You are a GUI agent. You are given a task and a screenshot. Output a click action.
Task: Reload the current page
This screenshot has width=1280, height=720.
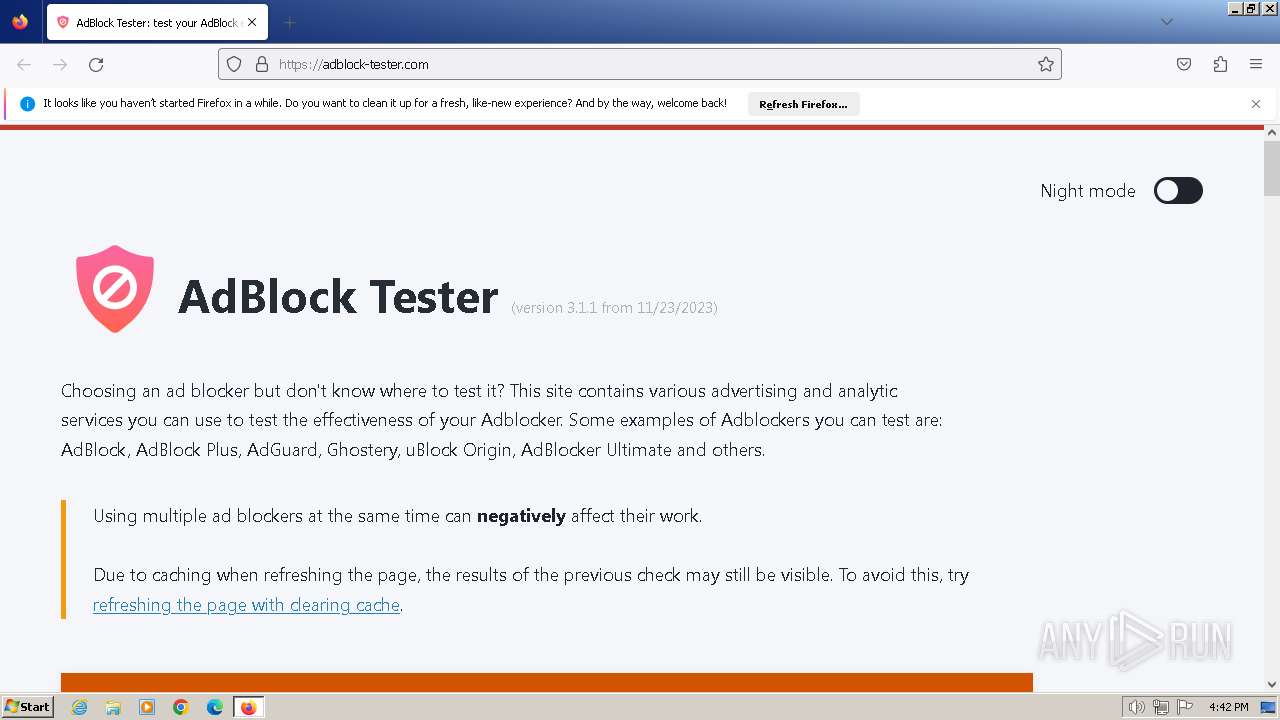[96, 64]
